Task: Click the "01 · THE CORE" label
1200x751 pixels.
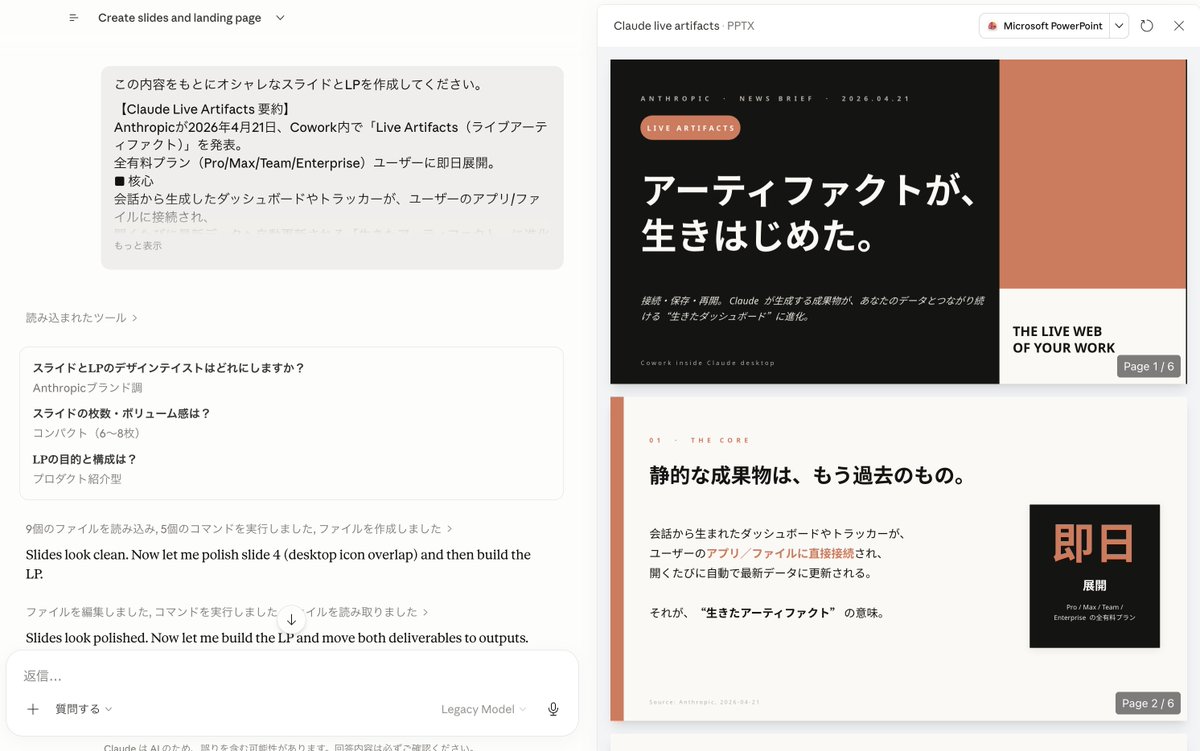Action: point(699,440)
